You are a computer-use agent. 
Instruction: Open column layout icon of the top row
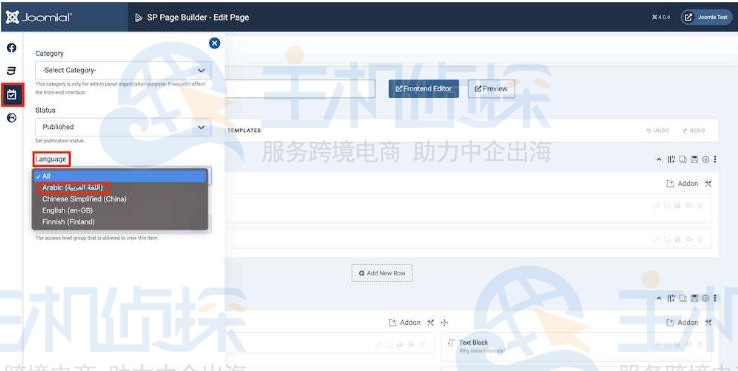(671, 160)
